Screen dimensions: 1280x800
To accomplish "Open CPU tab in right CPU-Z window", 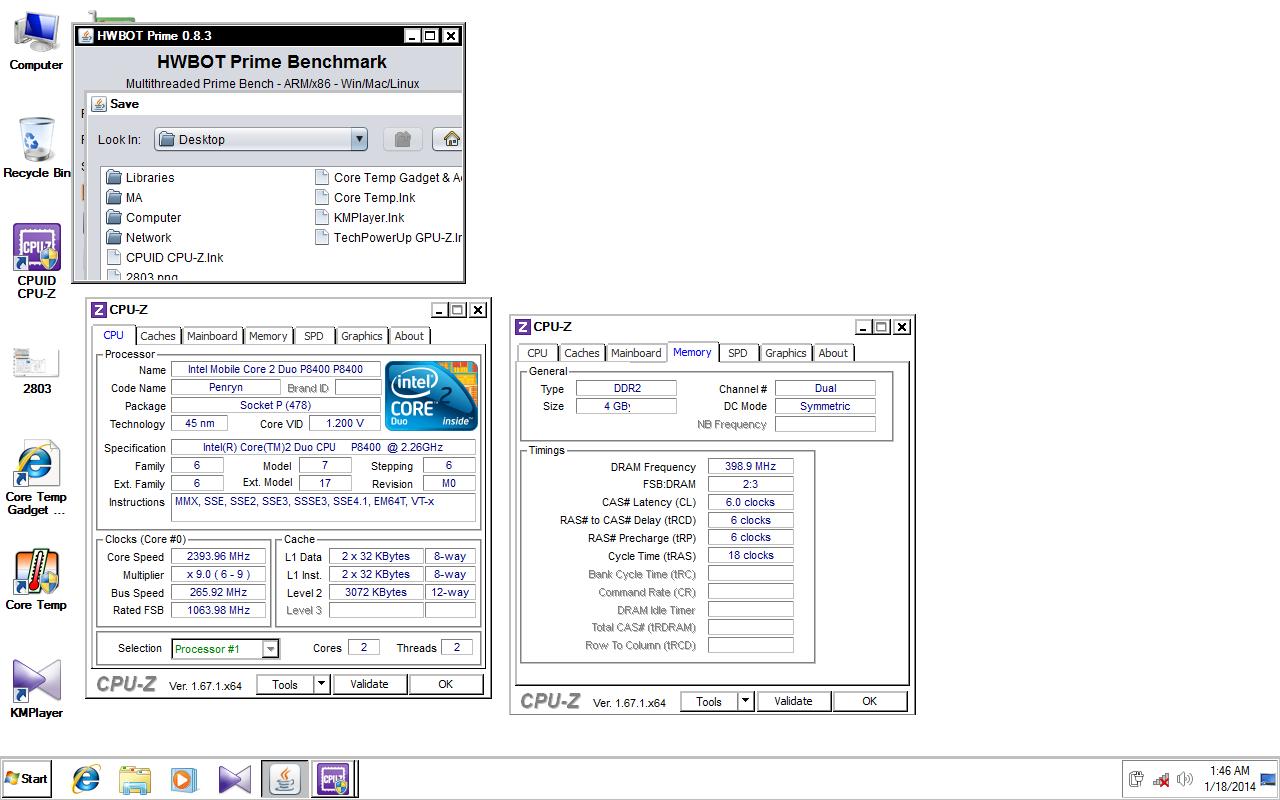I will pos(537,353).
